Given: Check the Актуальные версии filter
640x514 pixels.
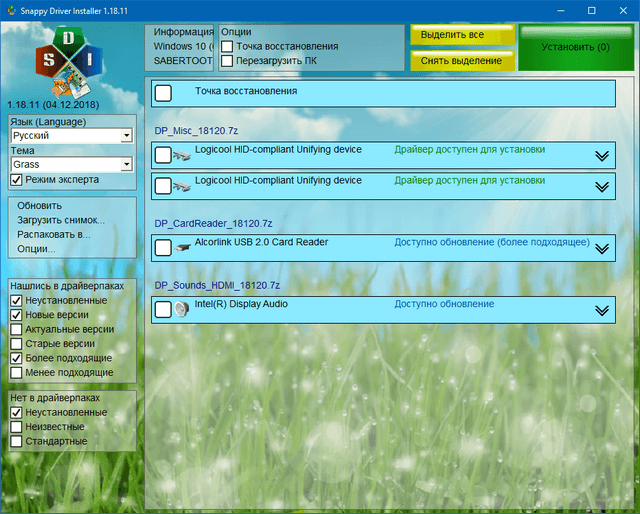Looking at the screenshot, I should click(16, 329).
